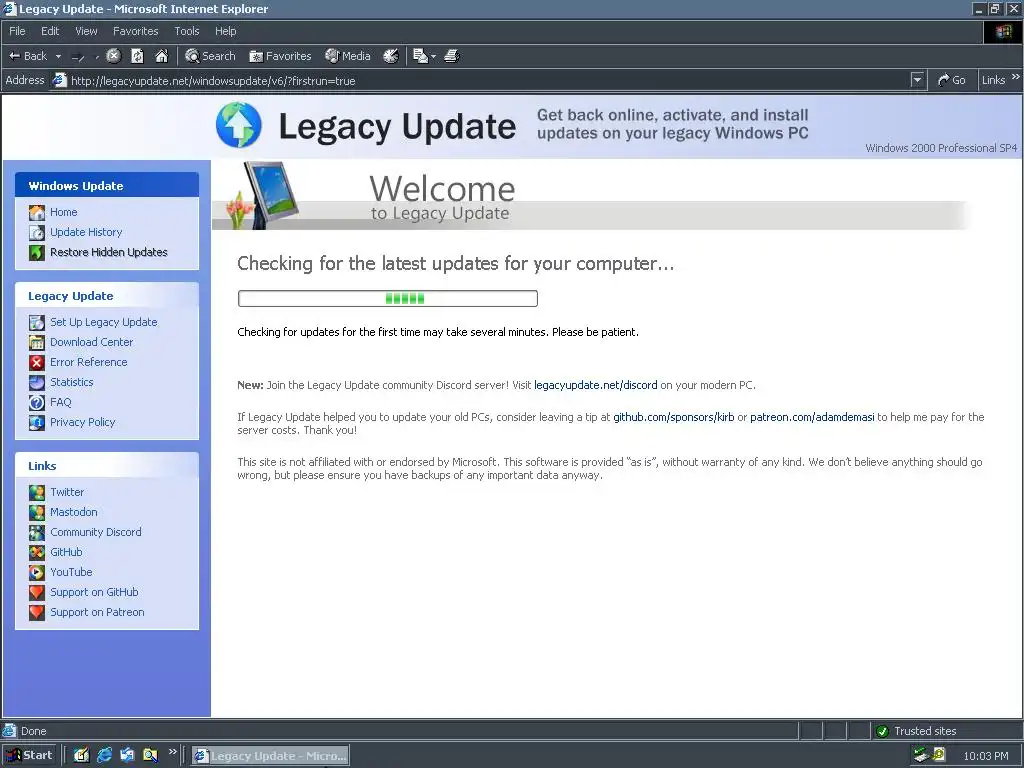The width and height of the screenshot is (1024, 768).
Task: Follow the patreon.com/adamdemasi link
Action: 812,417
